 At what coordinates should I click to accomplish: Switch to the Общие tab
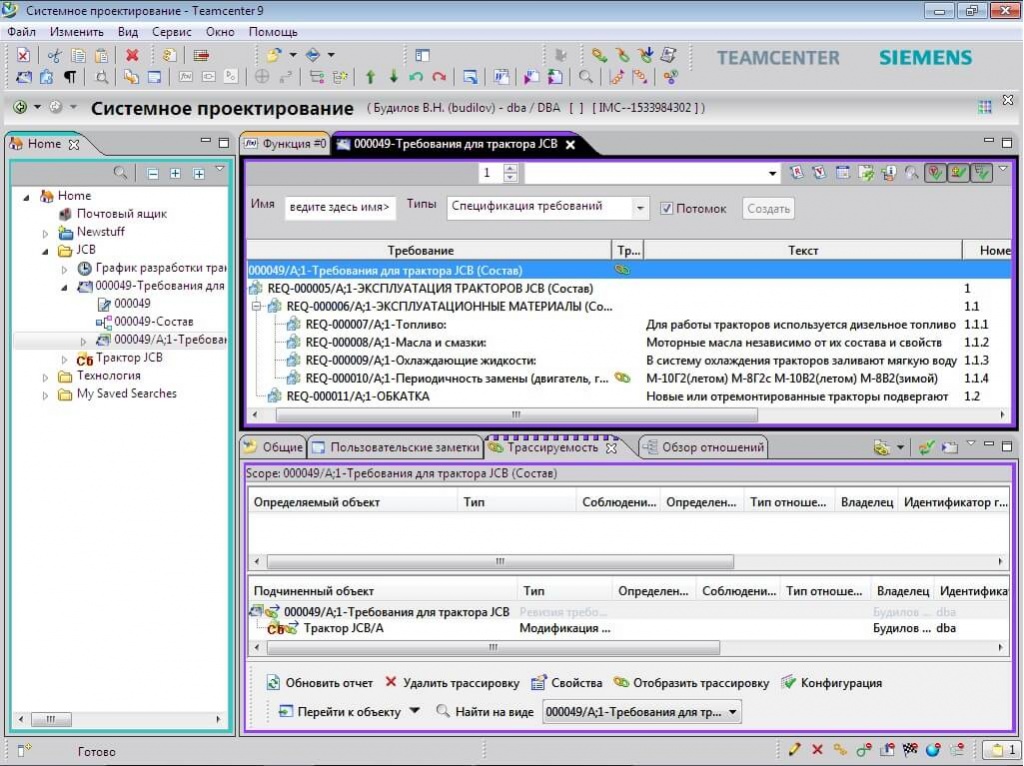tap(273, 447)
